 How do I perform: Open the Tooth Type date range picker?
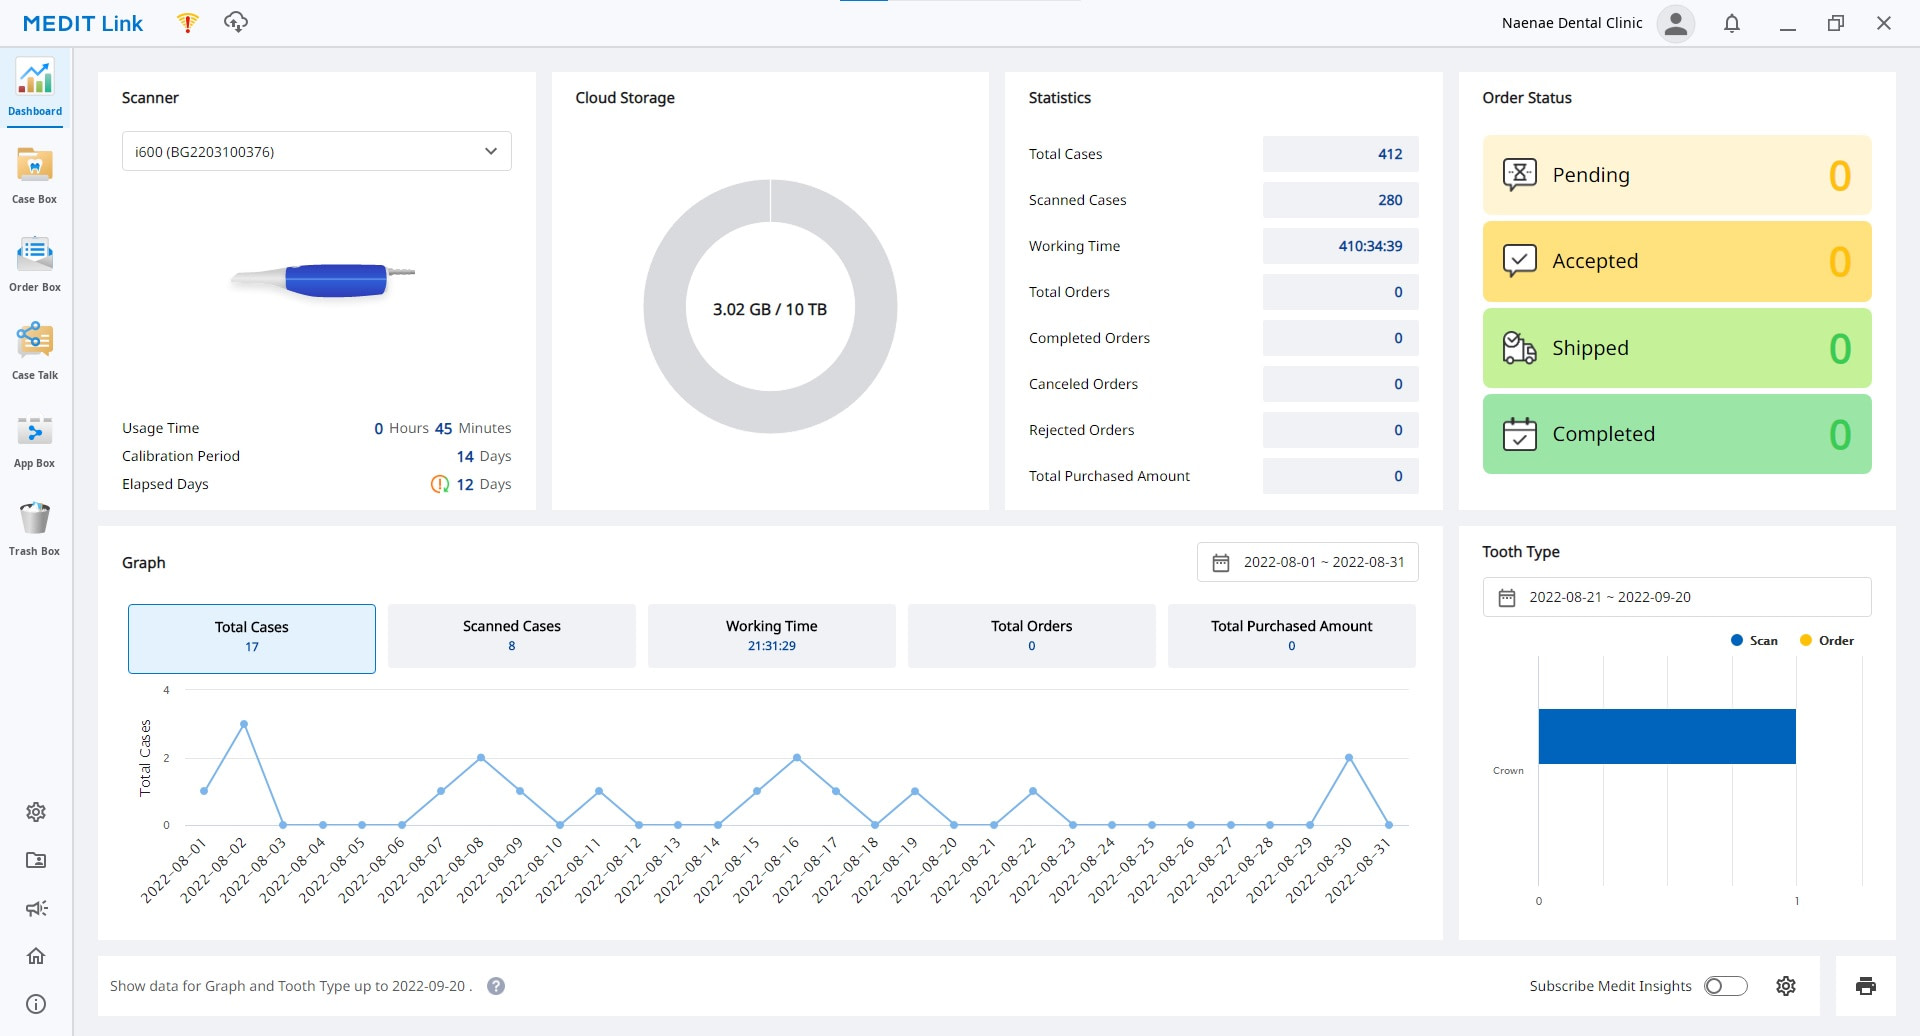pos(1676,597)
